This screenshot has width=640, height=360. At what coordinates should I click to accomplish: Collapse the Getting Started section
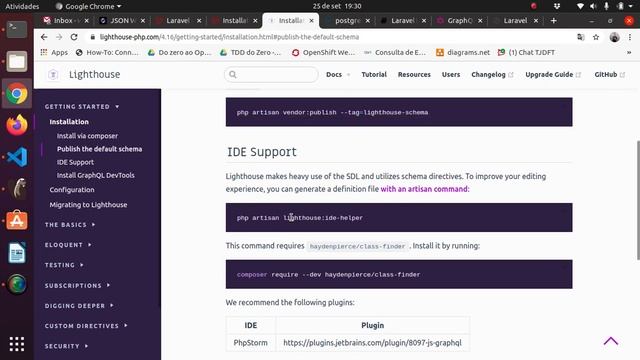coord(82,107)
